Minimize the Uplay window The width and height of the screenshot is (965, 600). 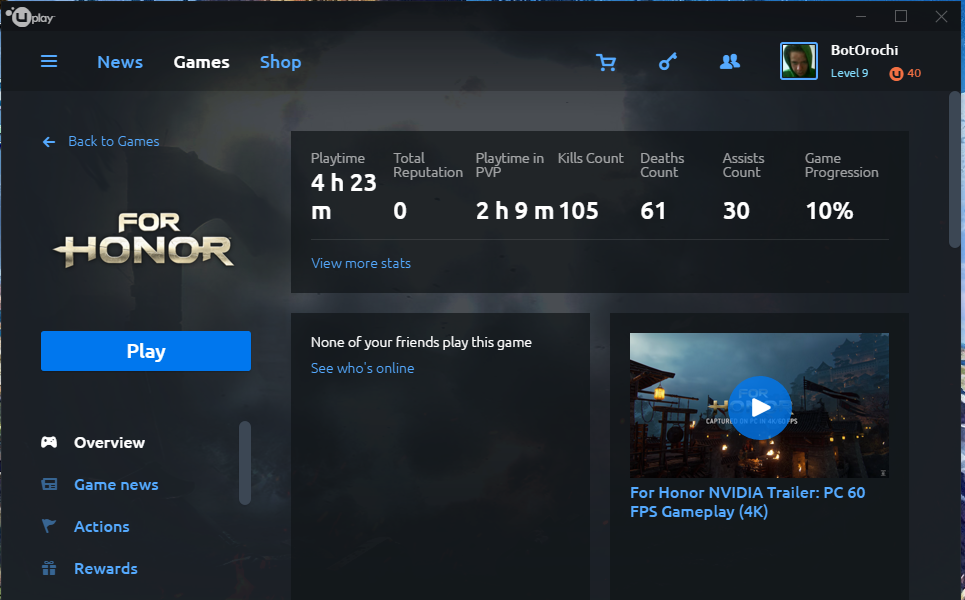click(x=861, y=17)
